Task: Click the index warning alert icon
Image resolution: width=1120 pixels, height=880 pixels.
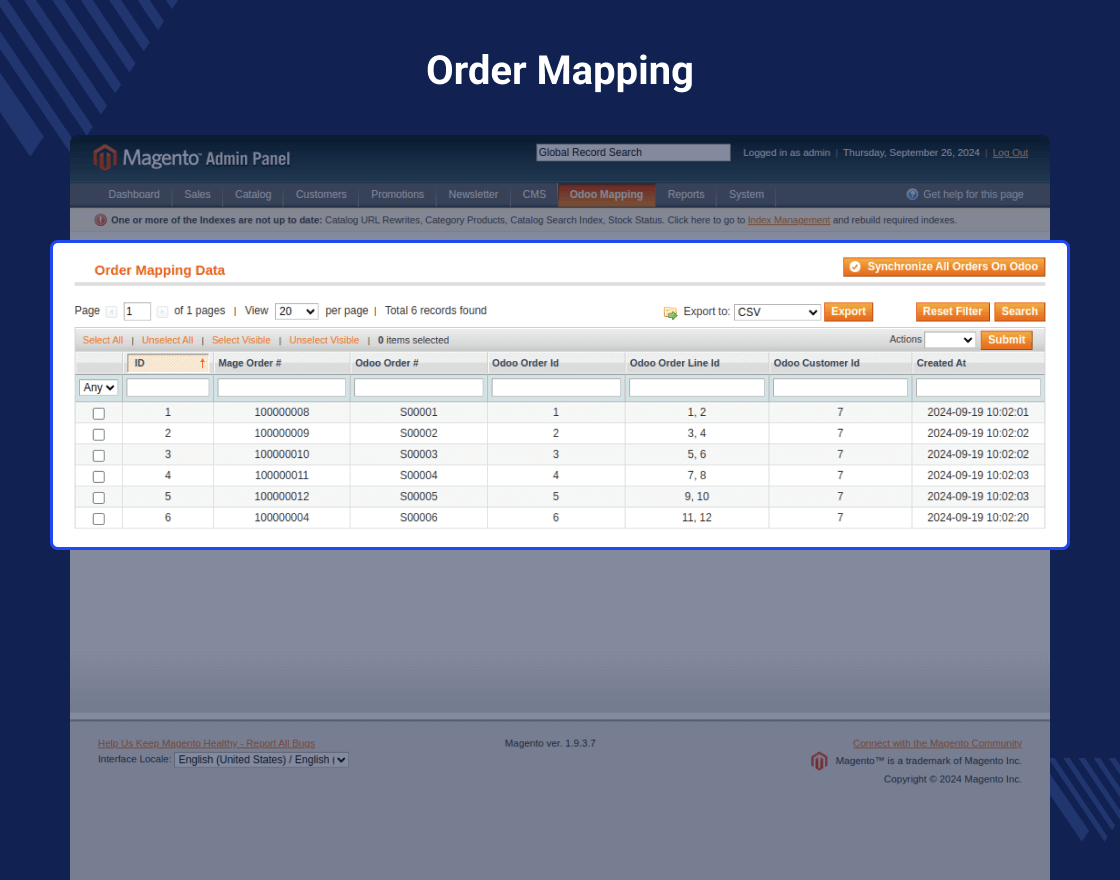Action: point(101,220)
